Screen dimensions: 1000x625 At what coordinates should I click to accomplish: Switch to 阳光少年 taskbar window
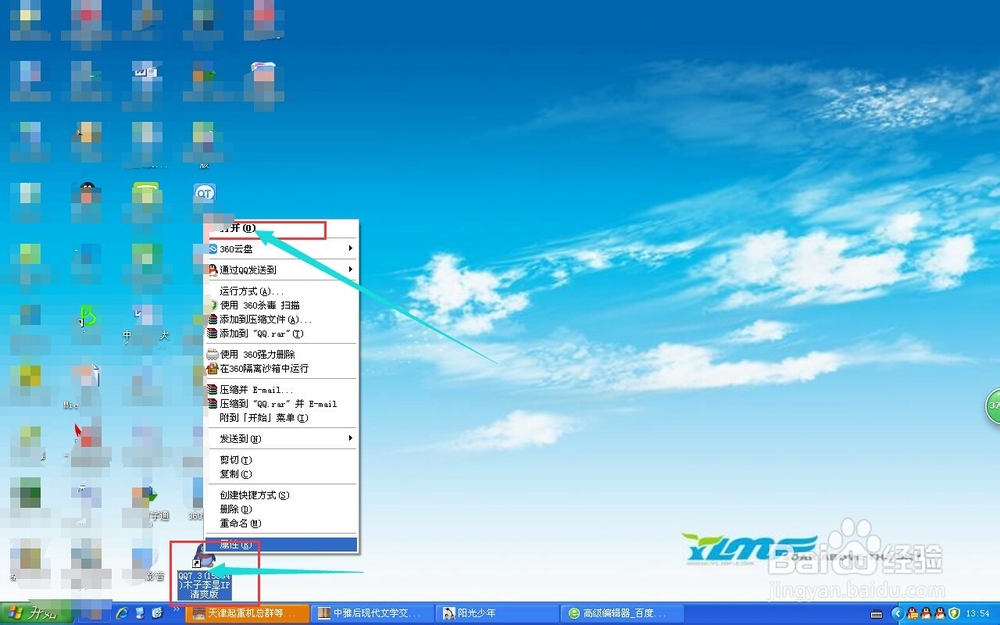(x=497, y=614)
